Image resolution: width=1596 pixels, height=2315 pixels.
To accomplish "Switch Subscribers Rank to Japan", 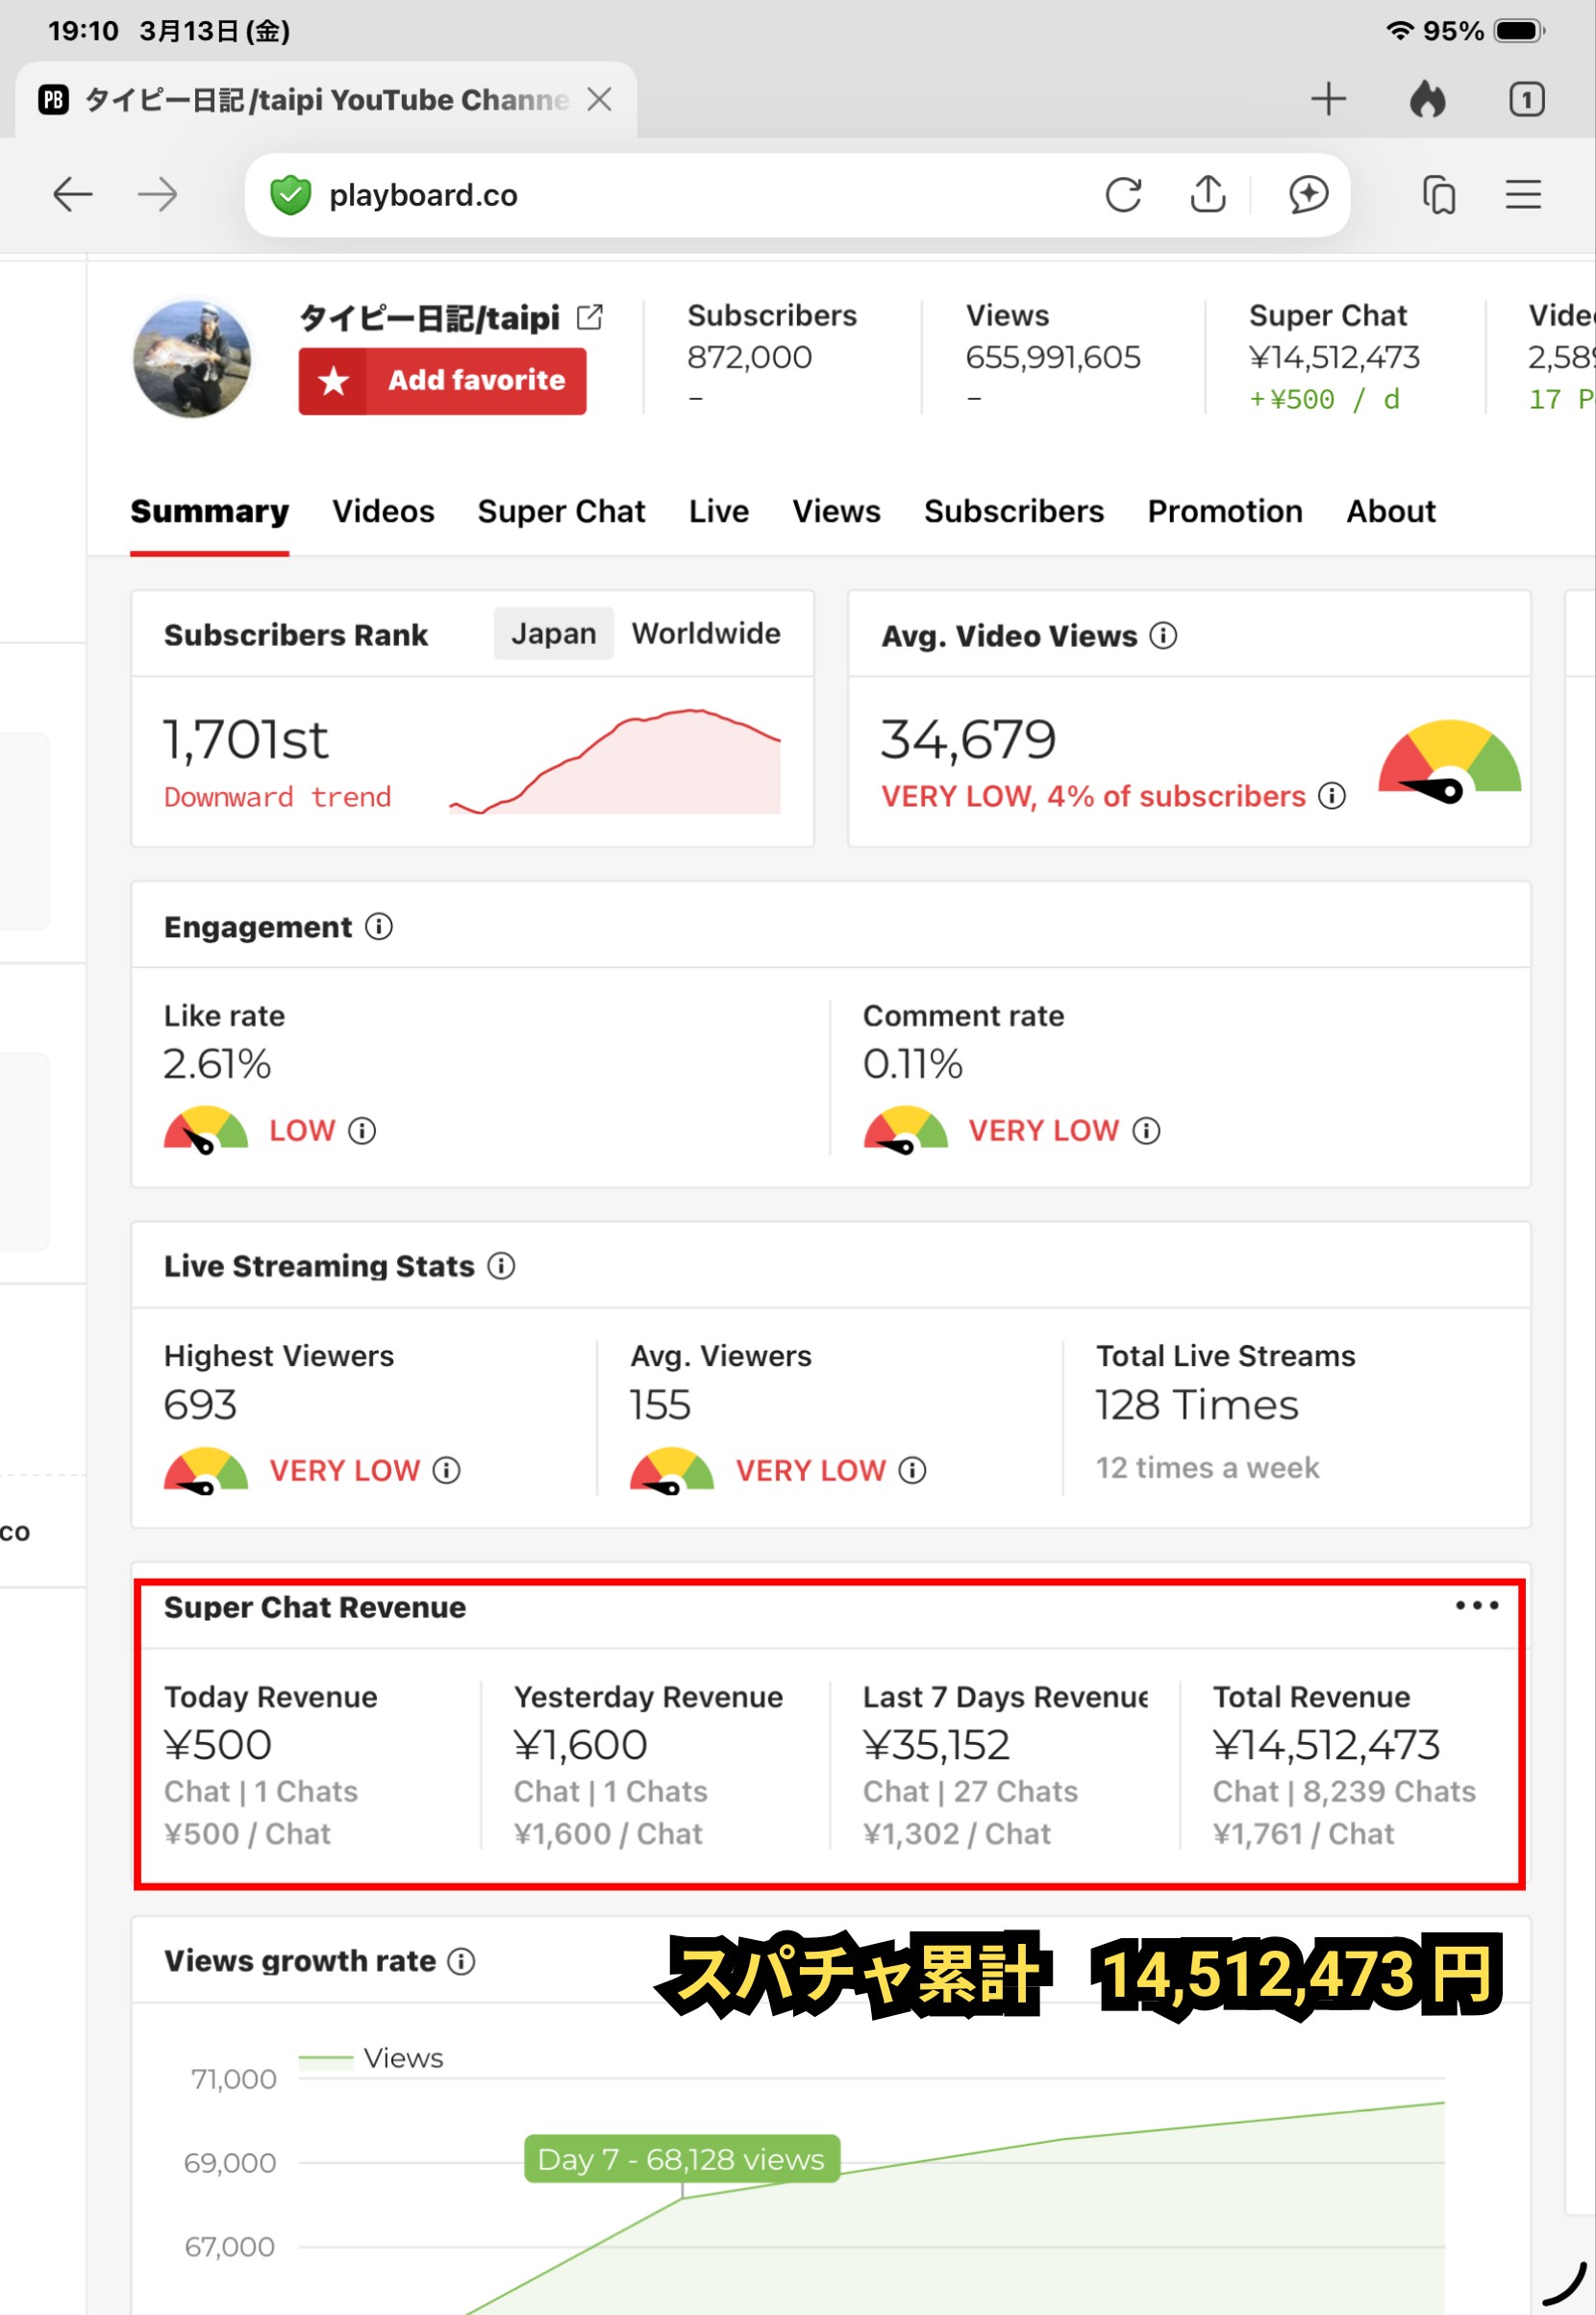I will [553, 634].
